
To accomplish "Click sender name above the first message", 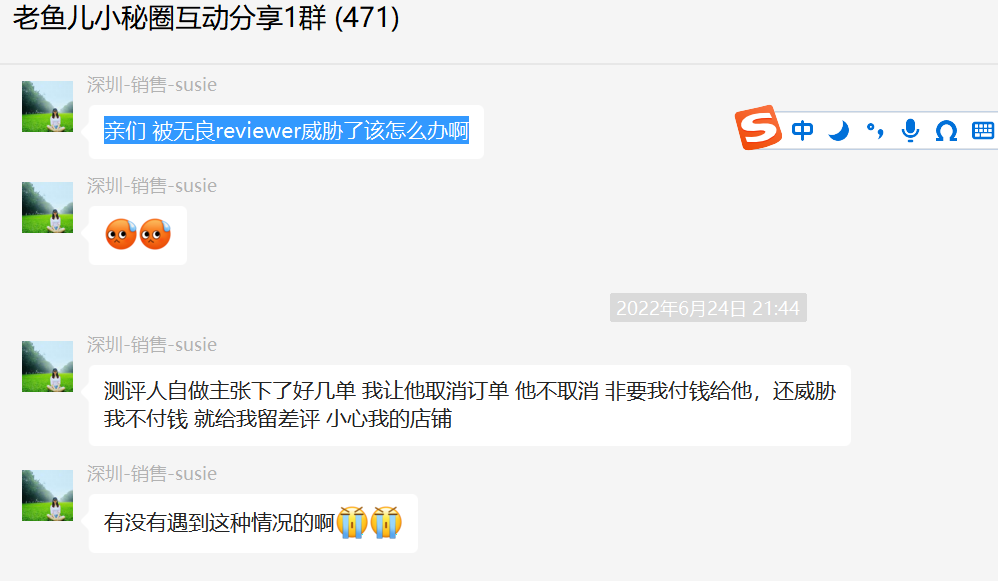I will tap(151, 85).
